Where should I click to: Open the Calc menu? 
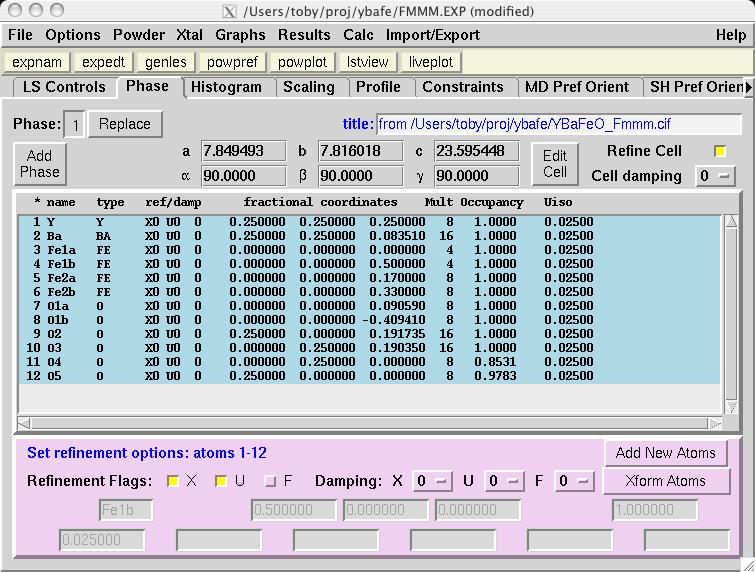(x=358, y=35)
